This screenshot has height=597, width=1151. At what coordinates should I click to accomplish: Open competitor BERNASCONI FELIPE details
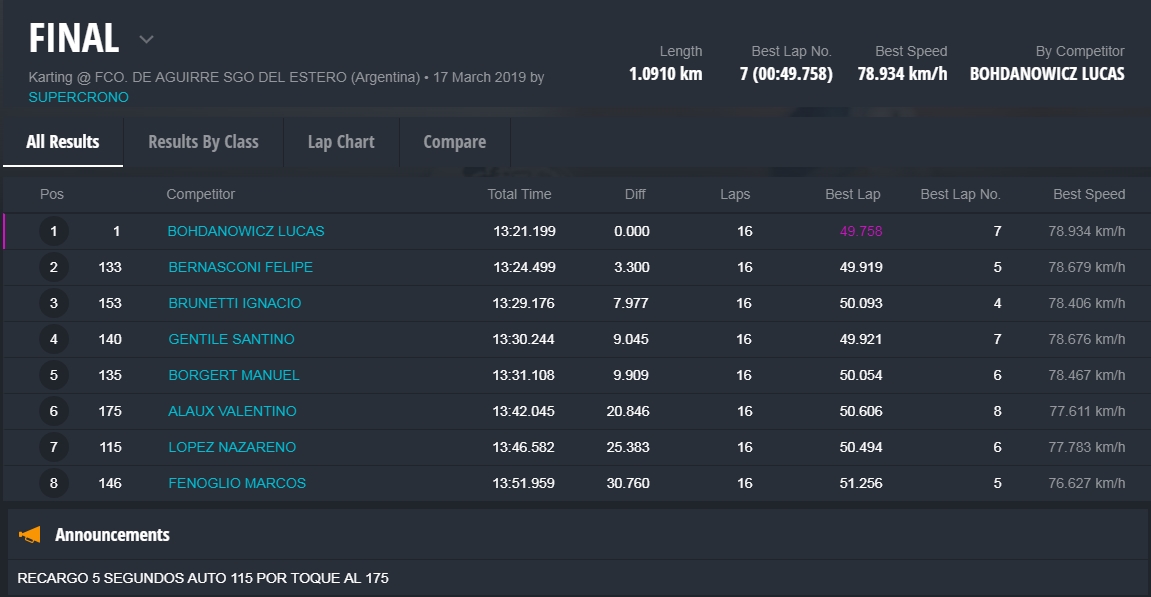coord(240,267)
